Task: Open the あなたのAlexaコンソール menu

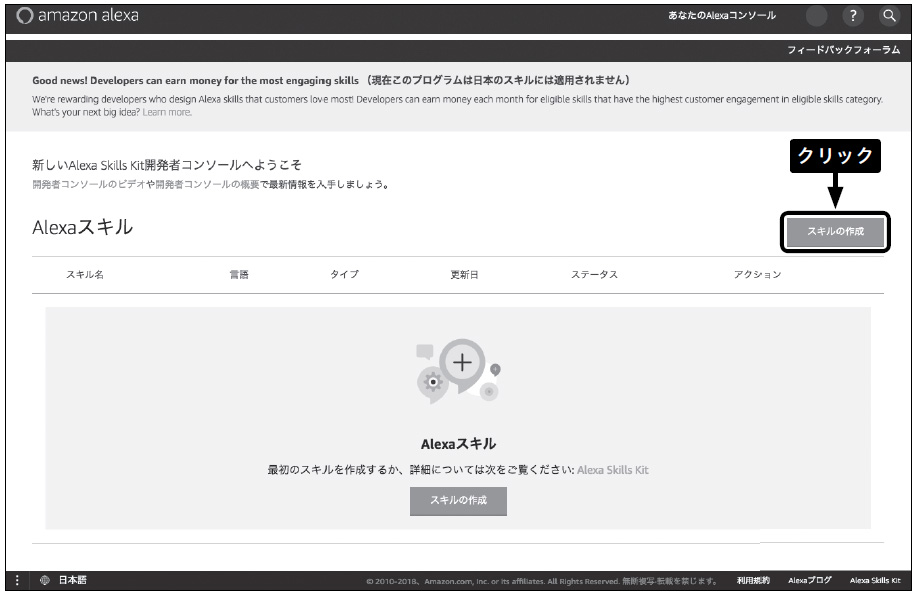Action: click(722, 16)
